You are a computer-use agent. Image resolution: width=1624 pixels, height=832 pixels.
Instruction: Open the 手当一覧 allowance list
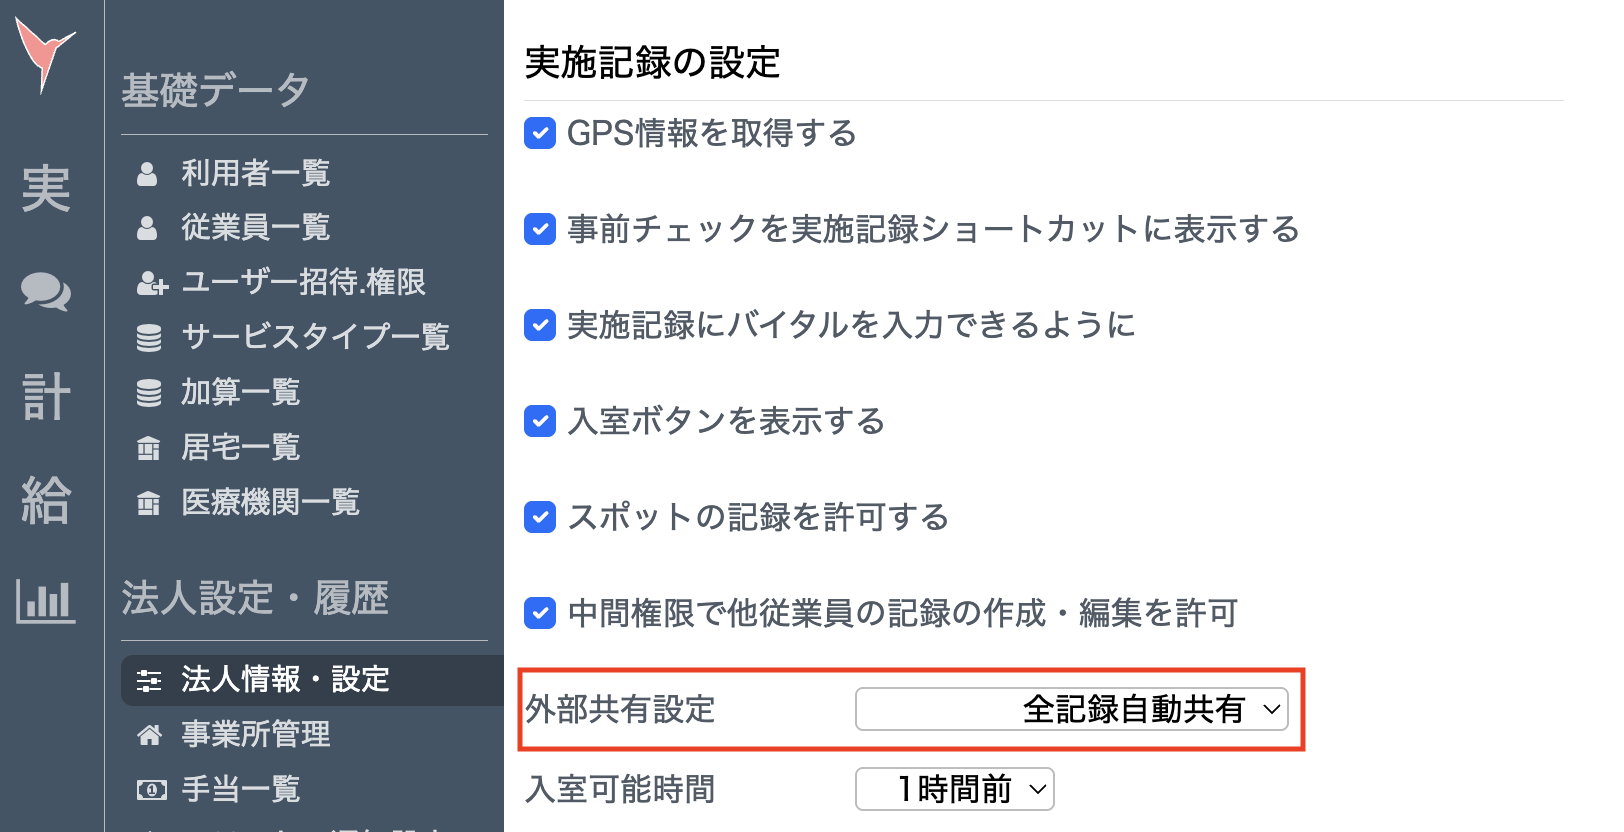click(x=240, y=789)
